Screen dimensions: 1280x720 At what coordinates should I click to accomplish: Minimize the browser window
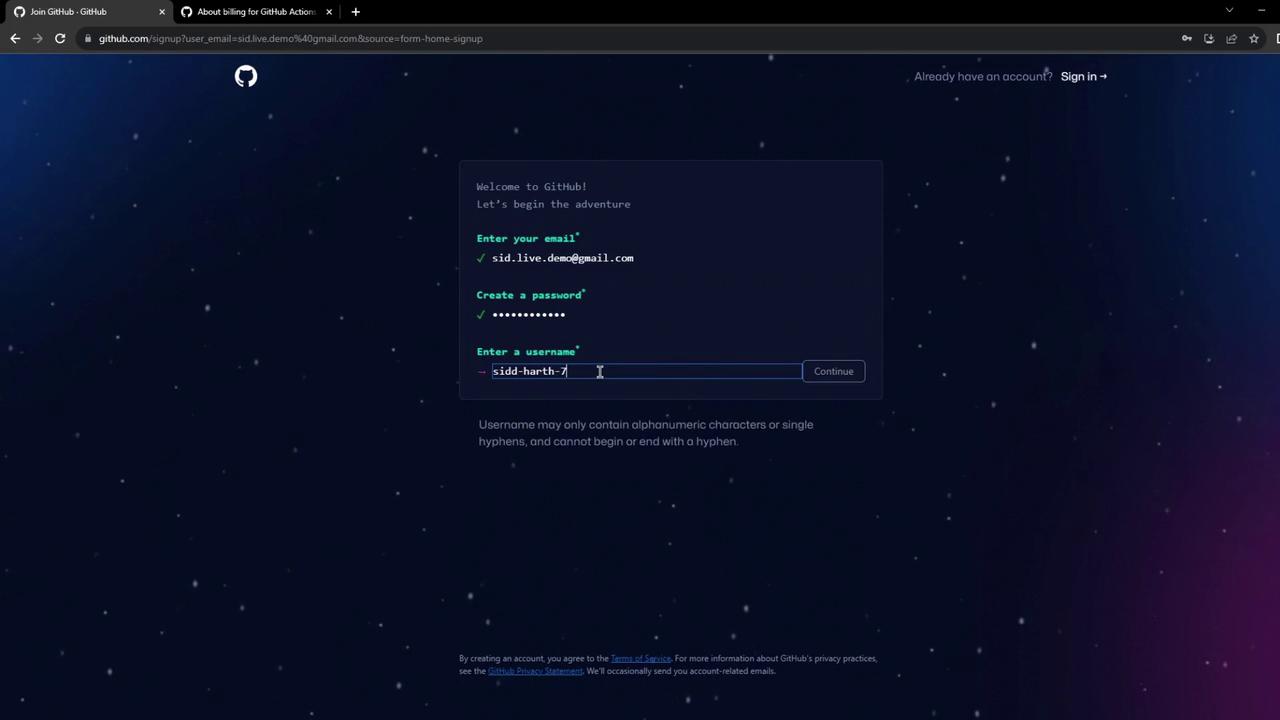click(x=1261, y=10)
